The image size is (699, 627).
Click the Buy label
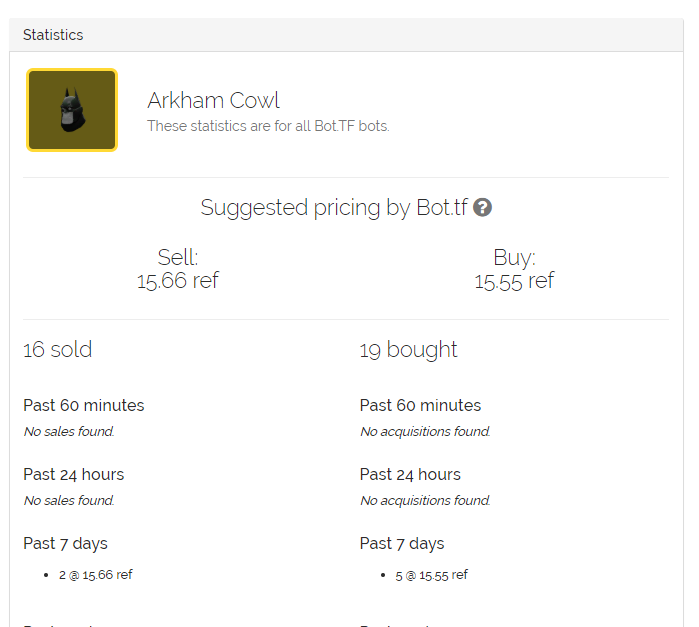514,257
